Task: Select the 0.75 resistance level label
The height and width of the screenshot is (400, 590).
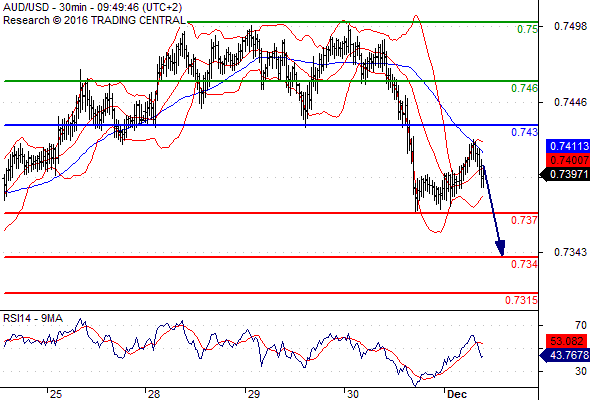Action: click(528, 29)
